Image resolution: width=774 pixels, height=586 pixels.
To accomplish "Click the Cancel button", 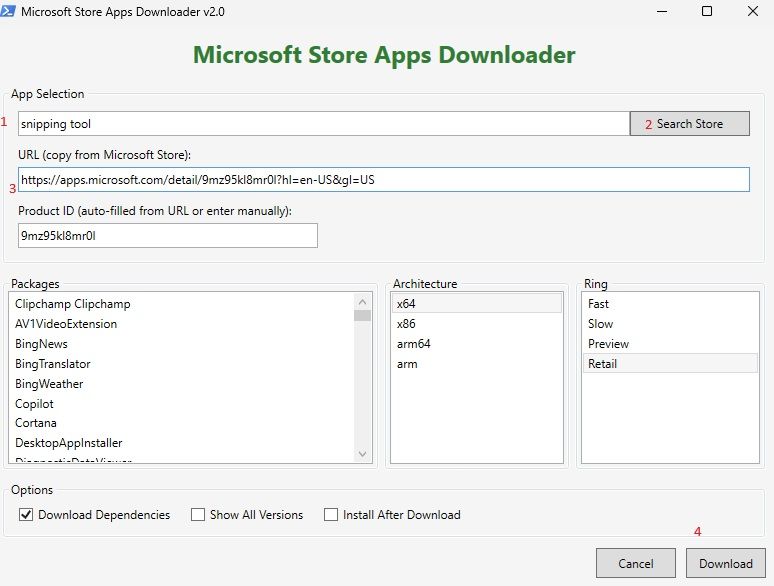I will (635, 563).
